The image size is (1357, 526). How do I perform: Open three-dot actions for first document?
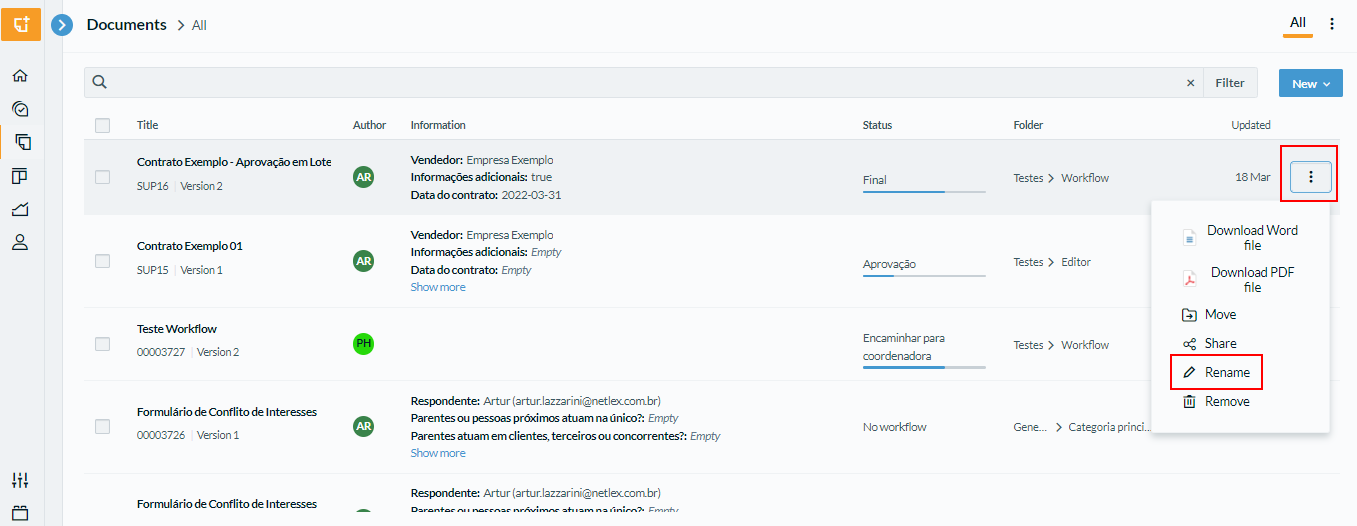[x=1311, y=177]
